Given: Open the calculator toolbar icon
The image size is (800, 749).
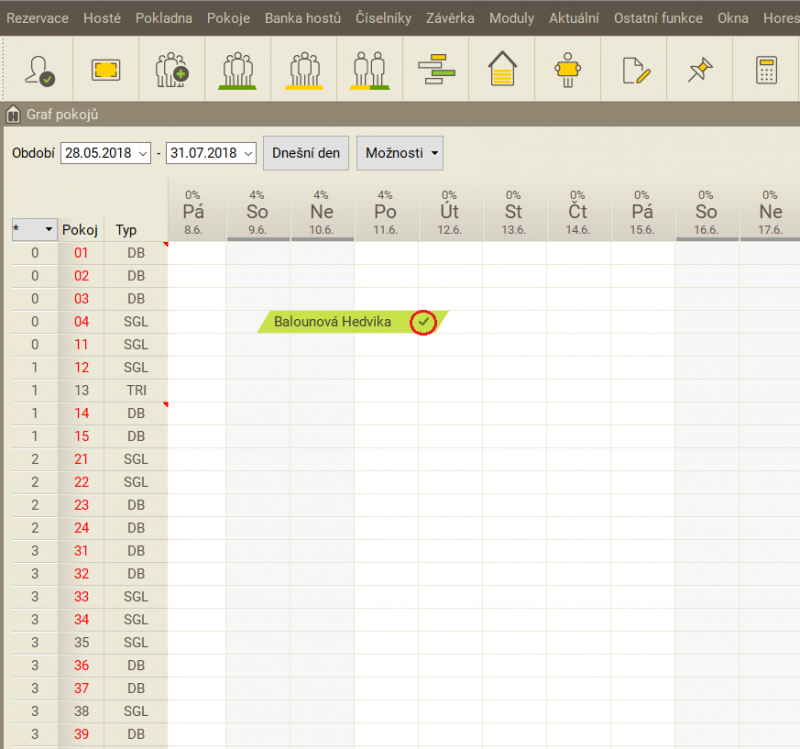Looking at the screenshot, I should [x=767, y=70].
